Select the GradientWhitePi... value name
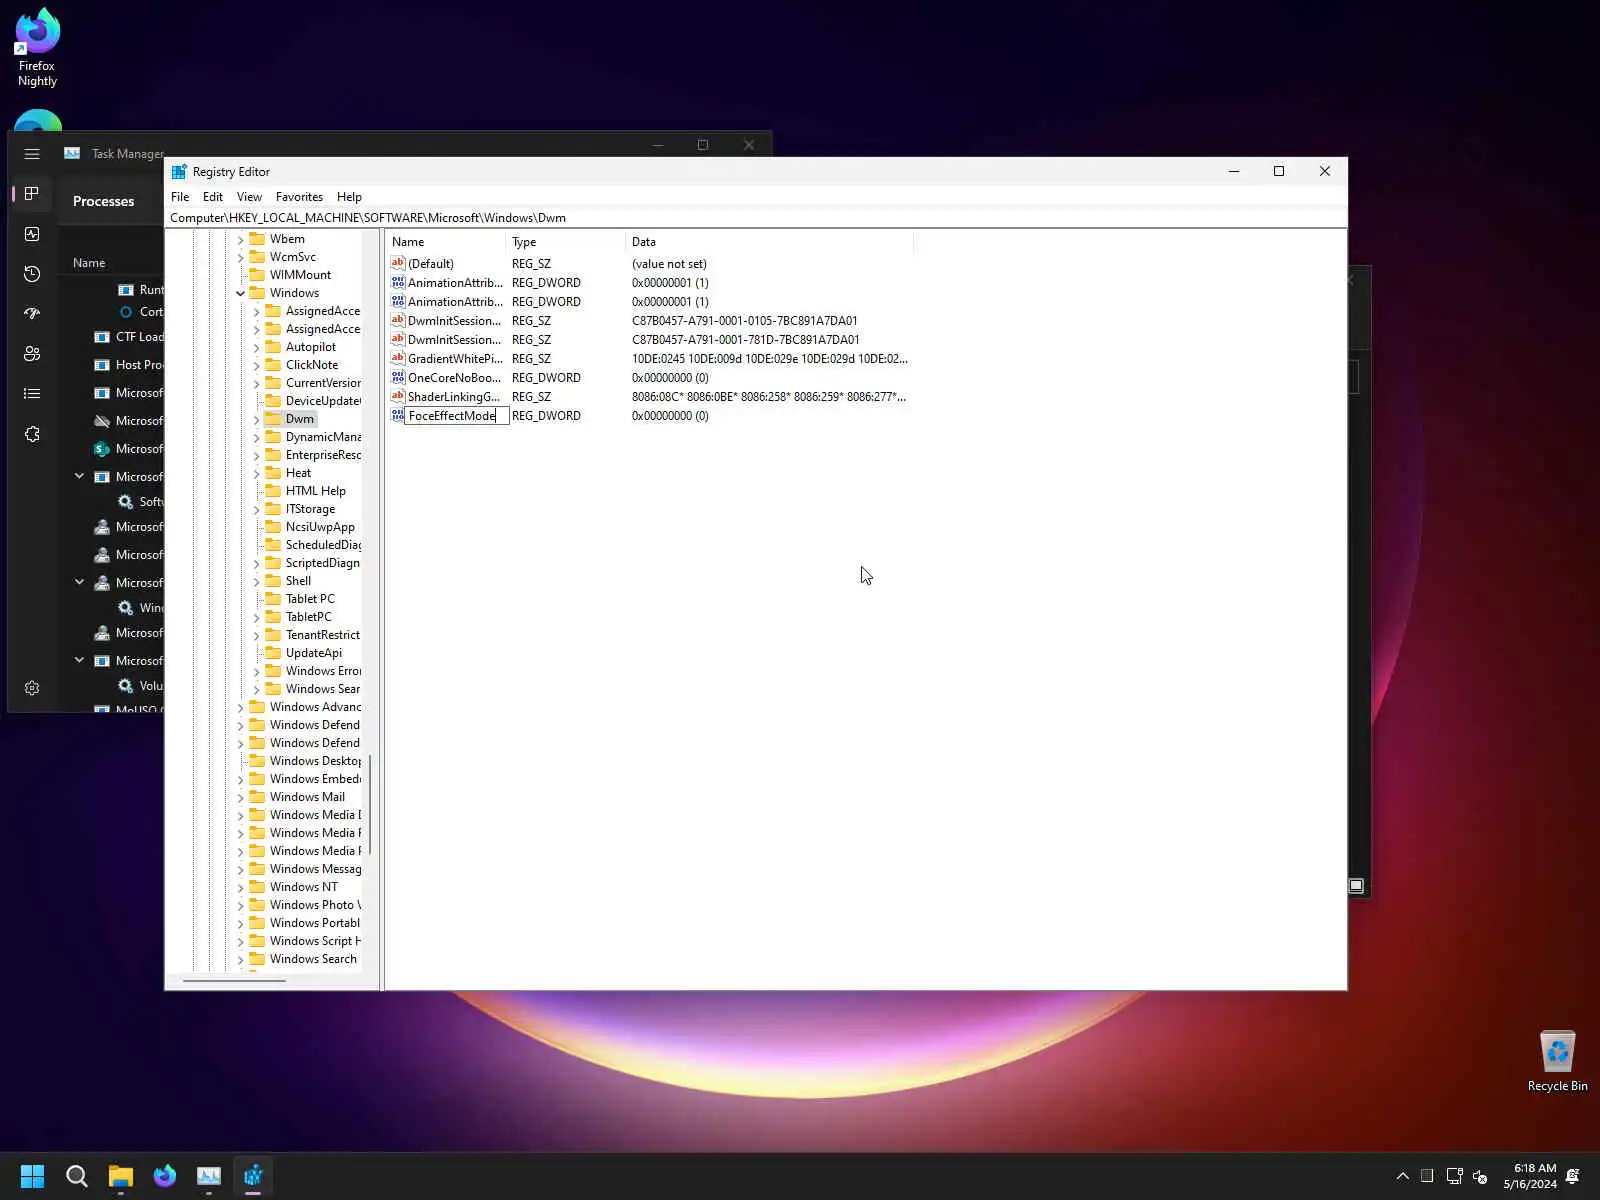Image resolution: width=1600 pixels, height=1200 pixels. (455, 359)
